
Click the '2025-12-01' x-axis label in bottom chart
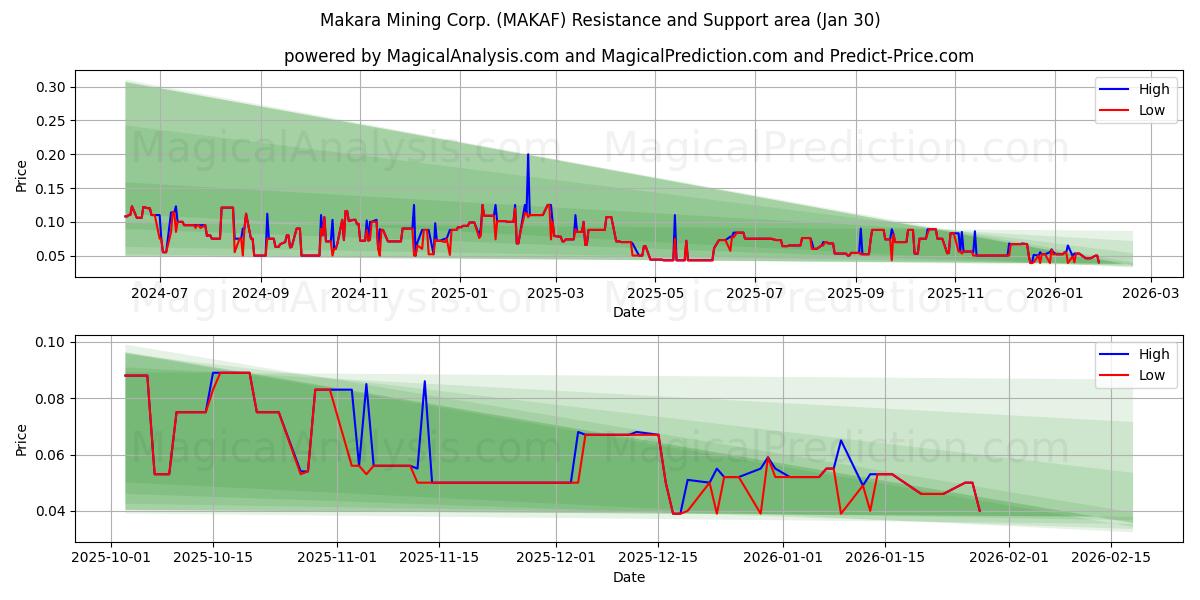pos(556,559)
